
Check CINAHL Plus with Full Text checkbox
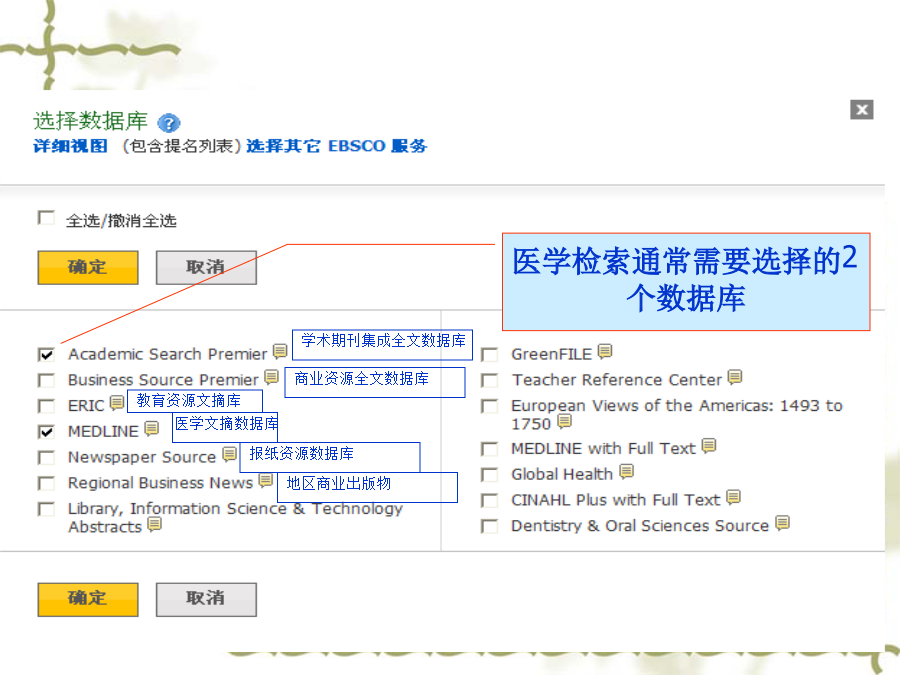(490, 501)
